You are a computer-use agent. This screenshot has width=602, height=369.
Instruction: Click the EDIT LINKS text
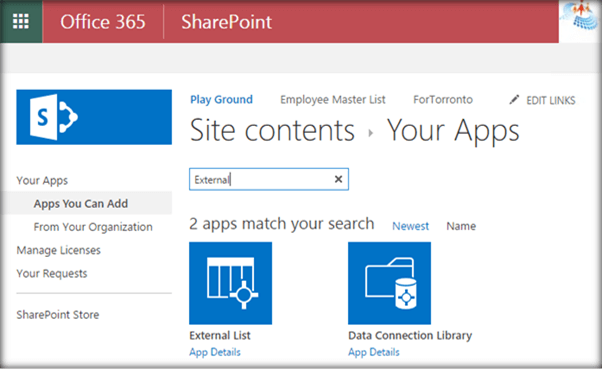pyautogui.click(x=551, y=101)
